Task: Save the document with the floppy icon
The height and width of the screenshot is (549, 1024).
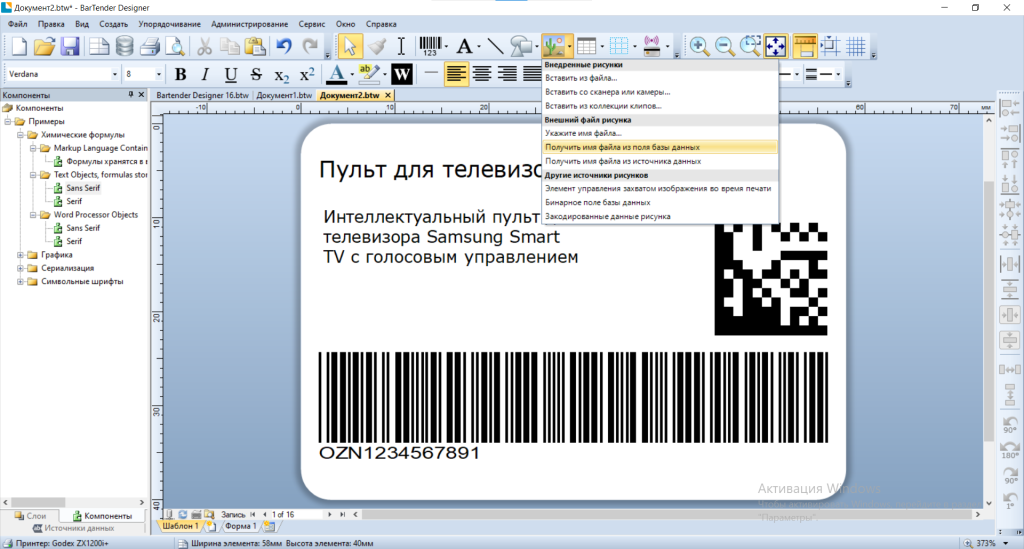Action: point(70,46)
